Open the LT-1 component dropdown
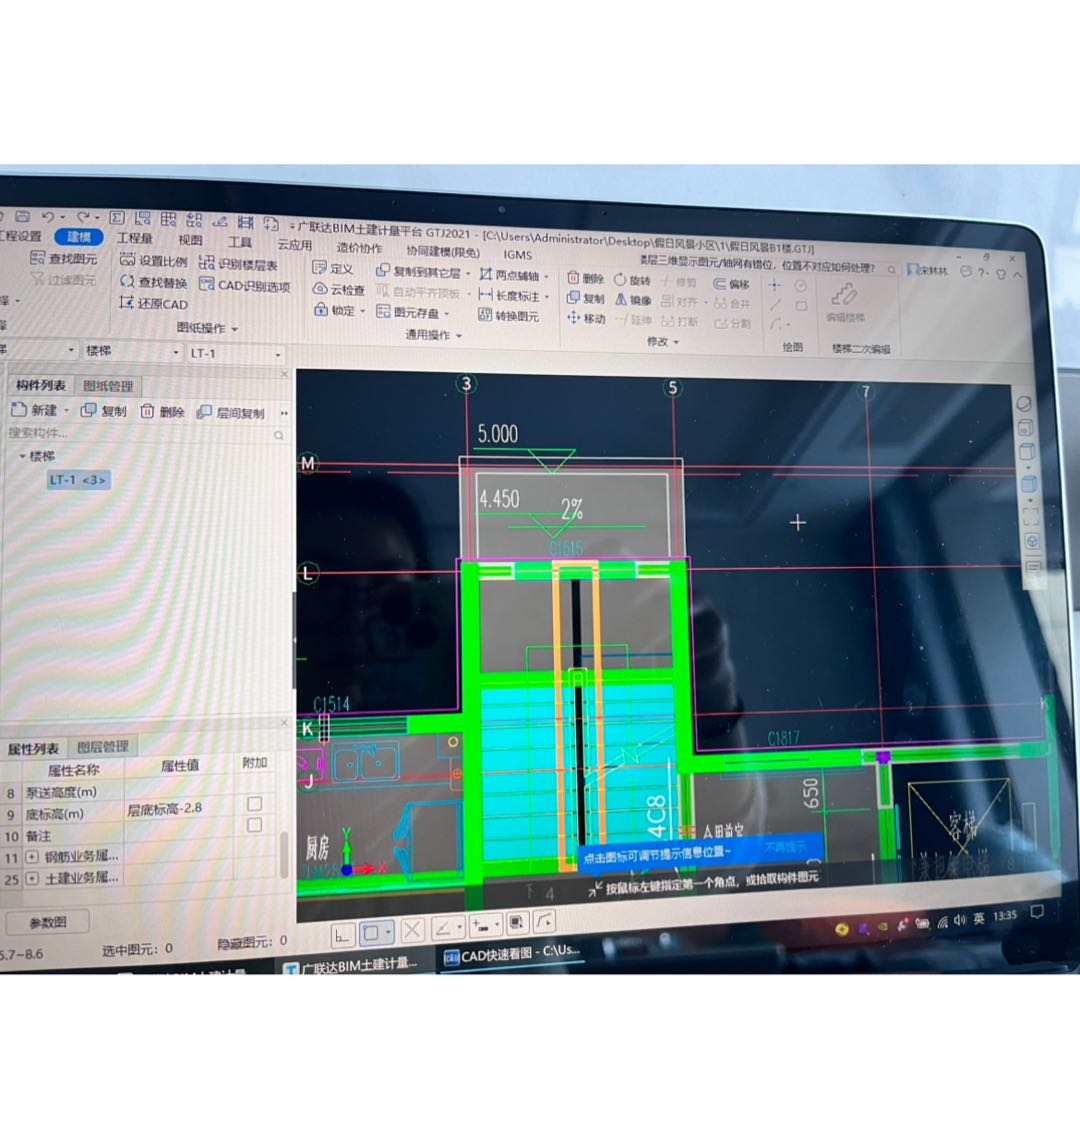This screenshot has width=1080, height=1125. (278, 354)
